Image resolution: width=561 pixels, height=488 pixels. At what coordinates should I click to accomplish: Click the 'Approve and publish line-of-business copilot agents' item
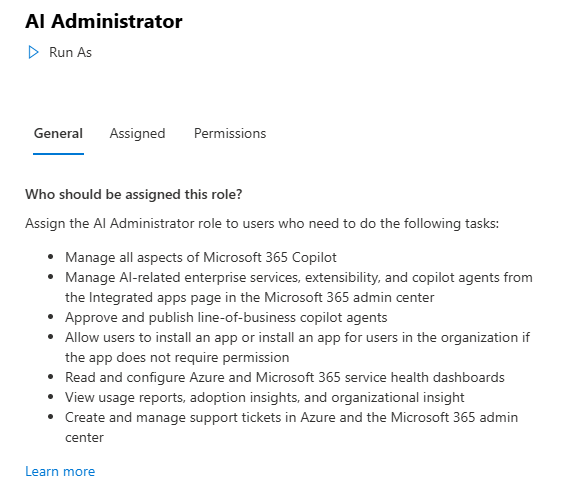[226, 318]
